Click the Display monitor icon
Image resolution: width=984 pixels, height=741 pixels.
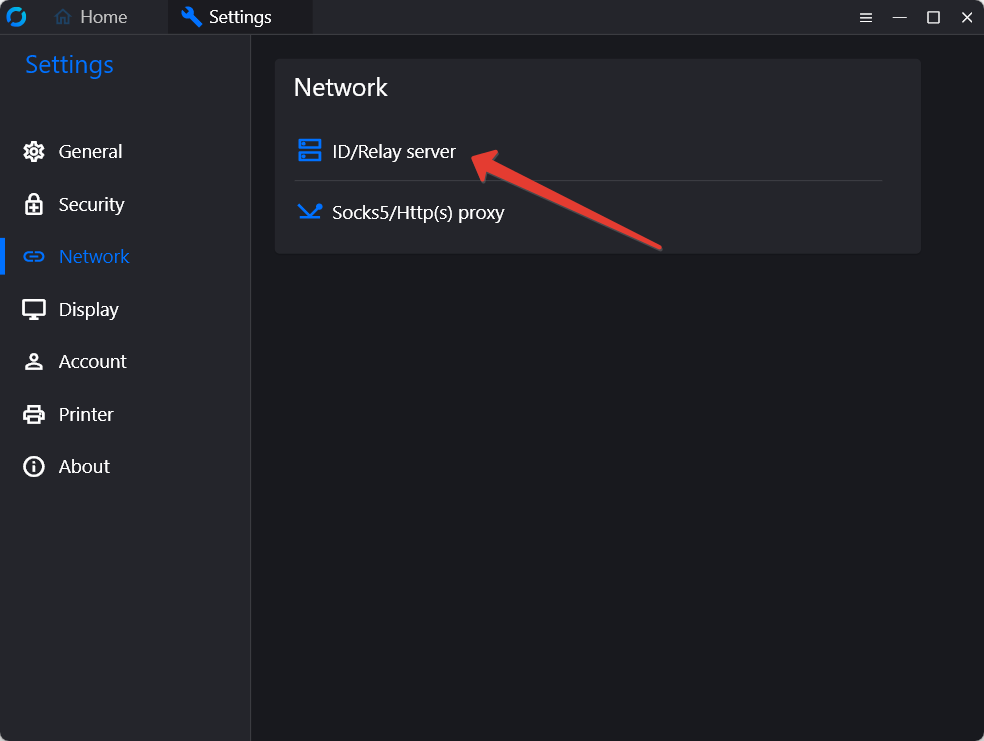pyautogui.click(x=34, y=309)
